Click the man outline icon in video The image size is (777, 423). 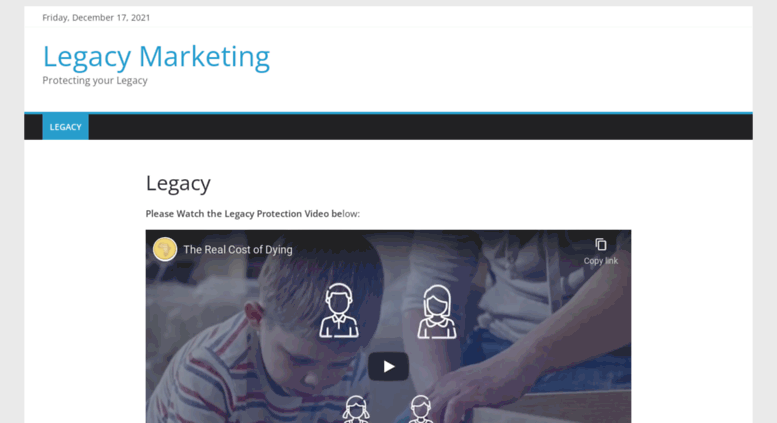pos(339,311)
